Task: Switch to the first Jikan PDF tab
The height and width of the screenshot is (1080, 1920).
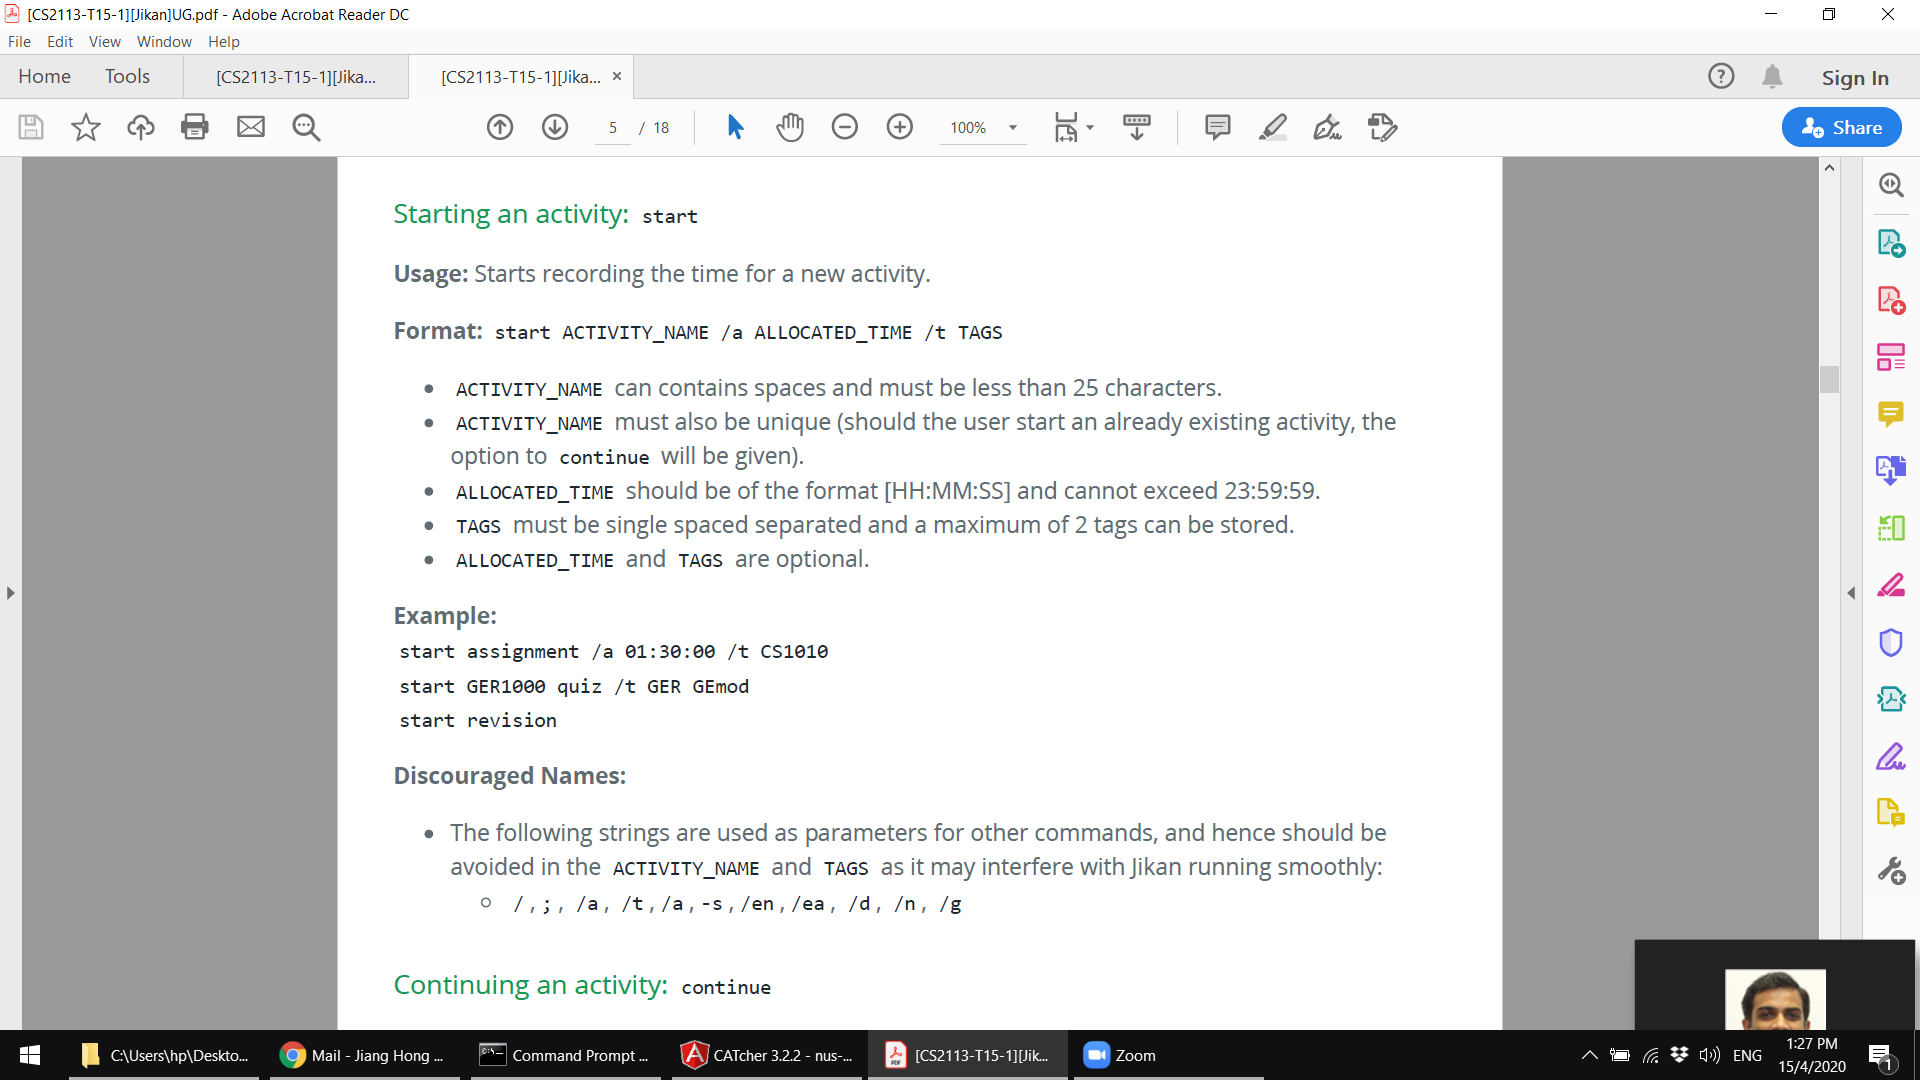Action: pos(296,77)
